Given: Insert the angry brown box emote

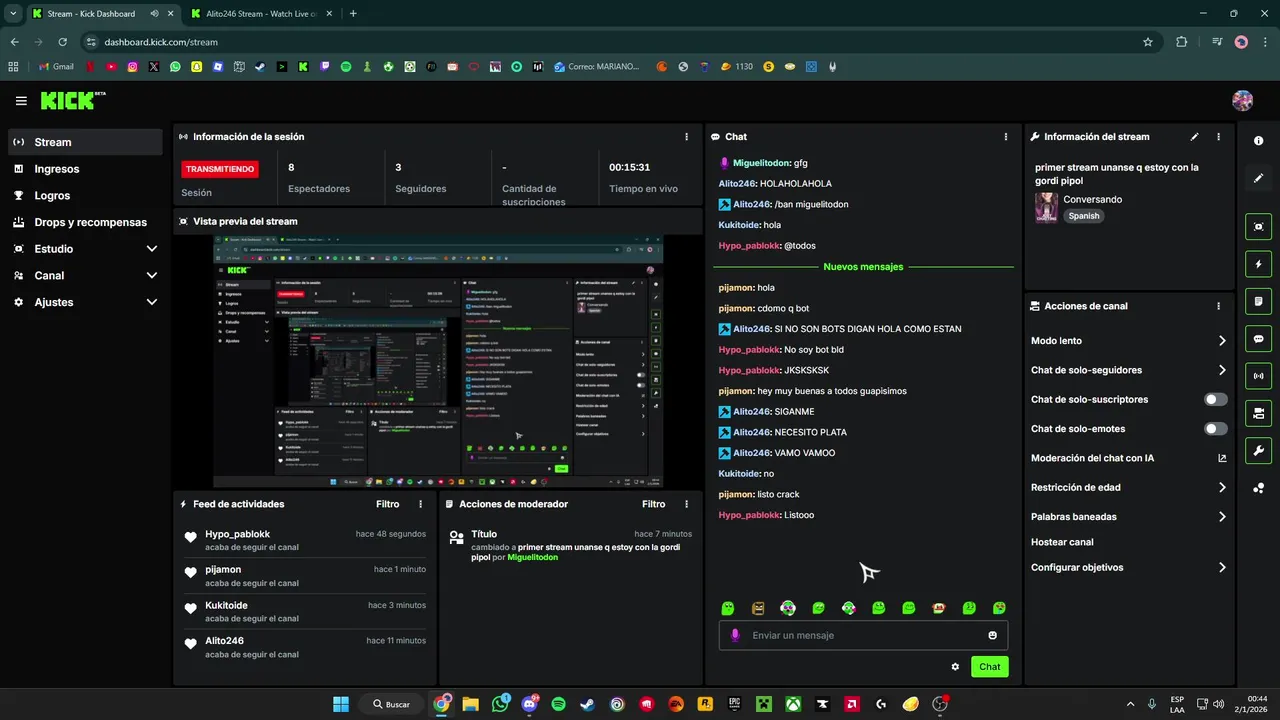Looking at the screenshot, I should [x=758, y=608].
